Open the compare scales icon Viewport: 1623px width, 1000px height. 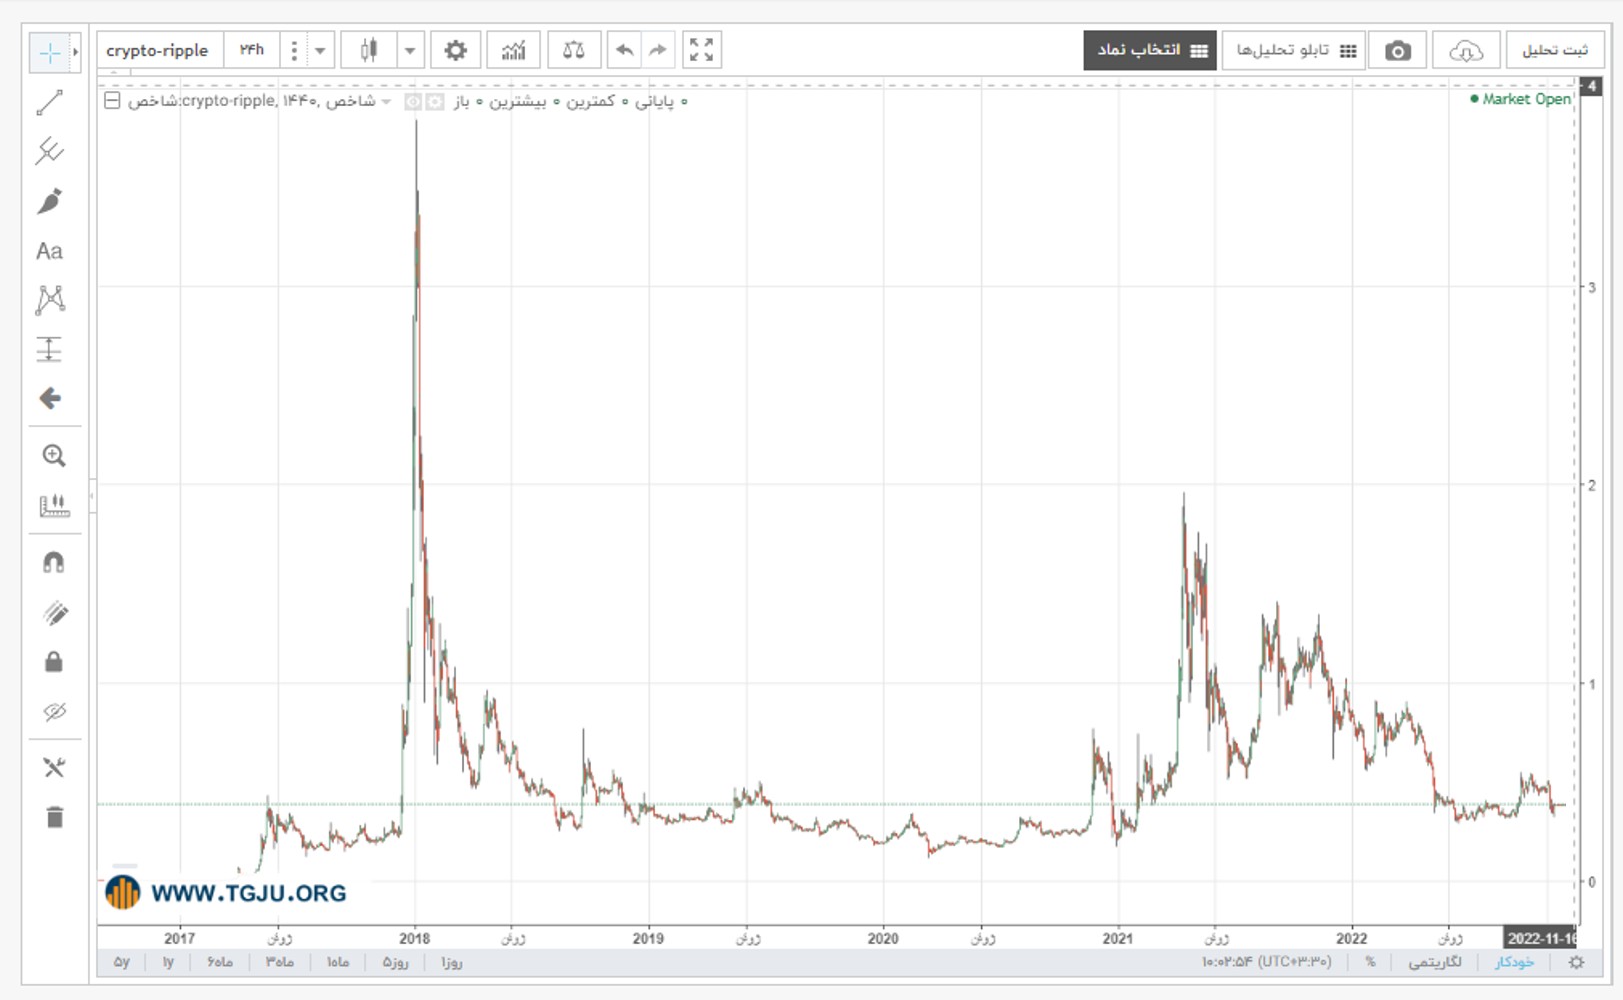[x=574, y=50]
